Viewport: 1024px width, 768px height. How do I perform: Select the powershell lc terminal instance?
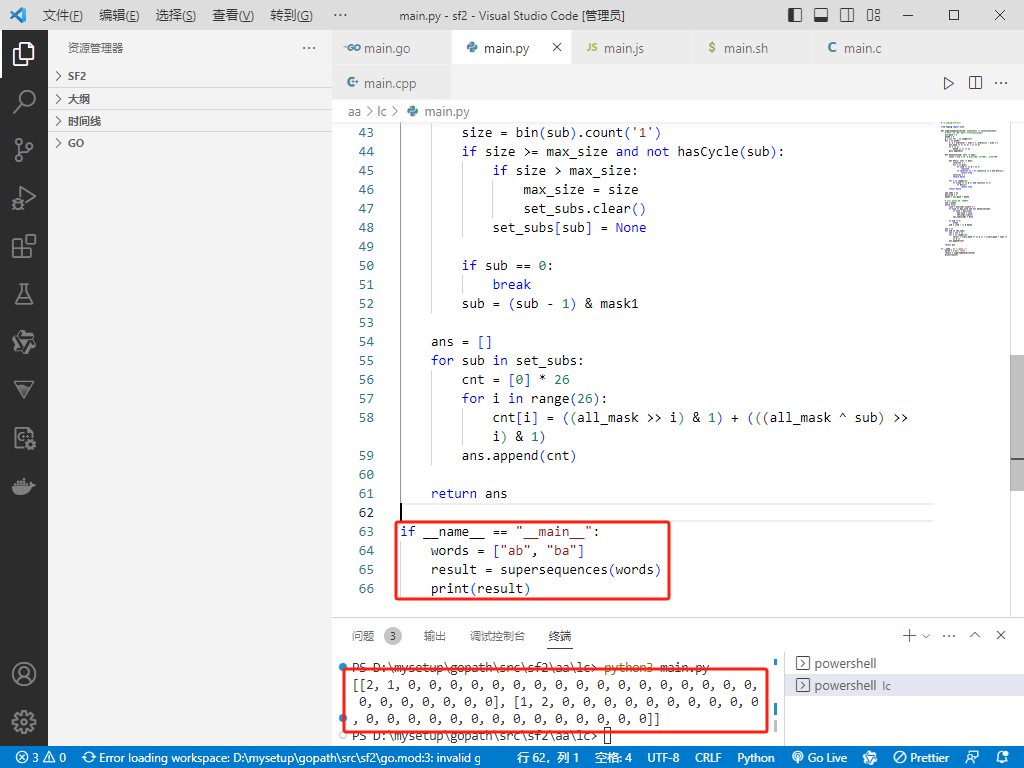point(904,685)
